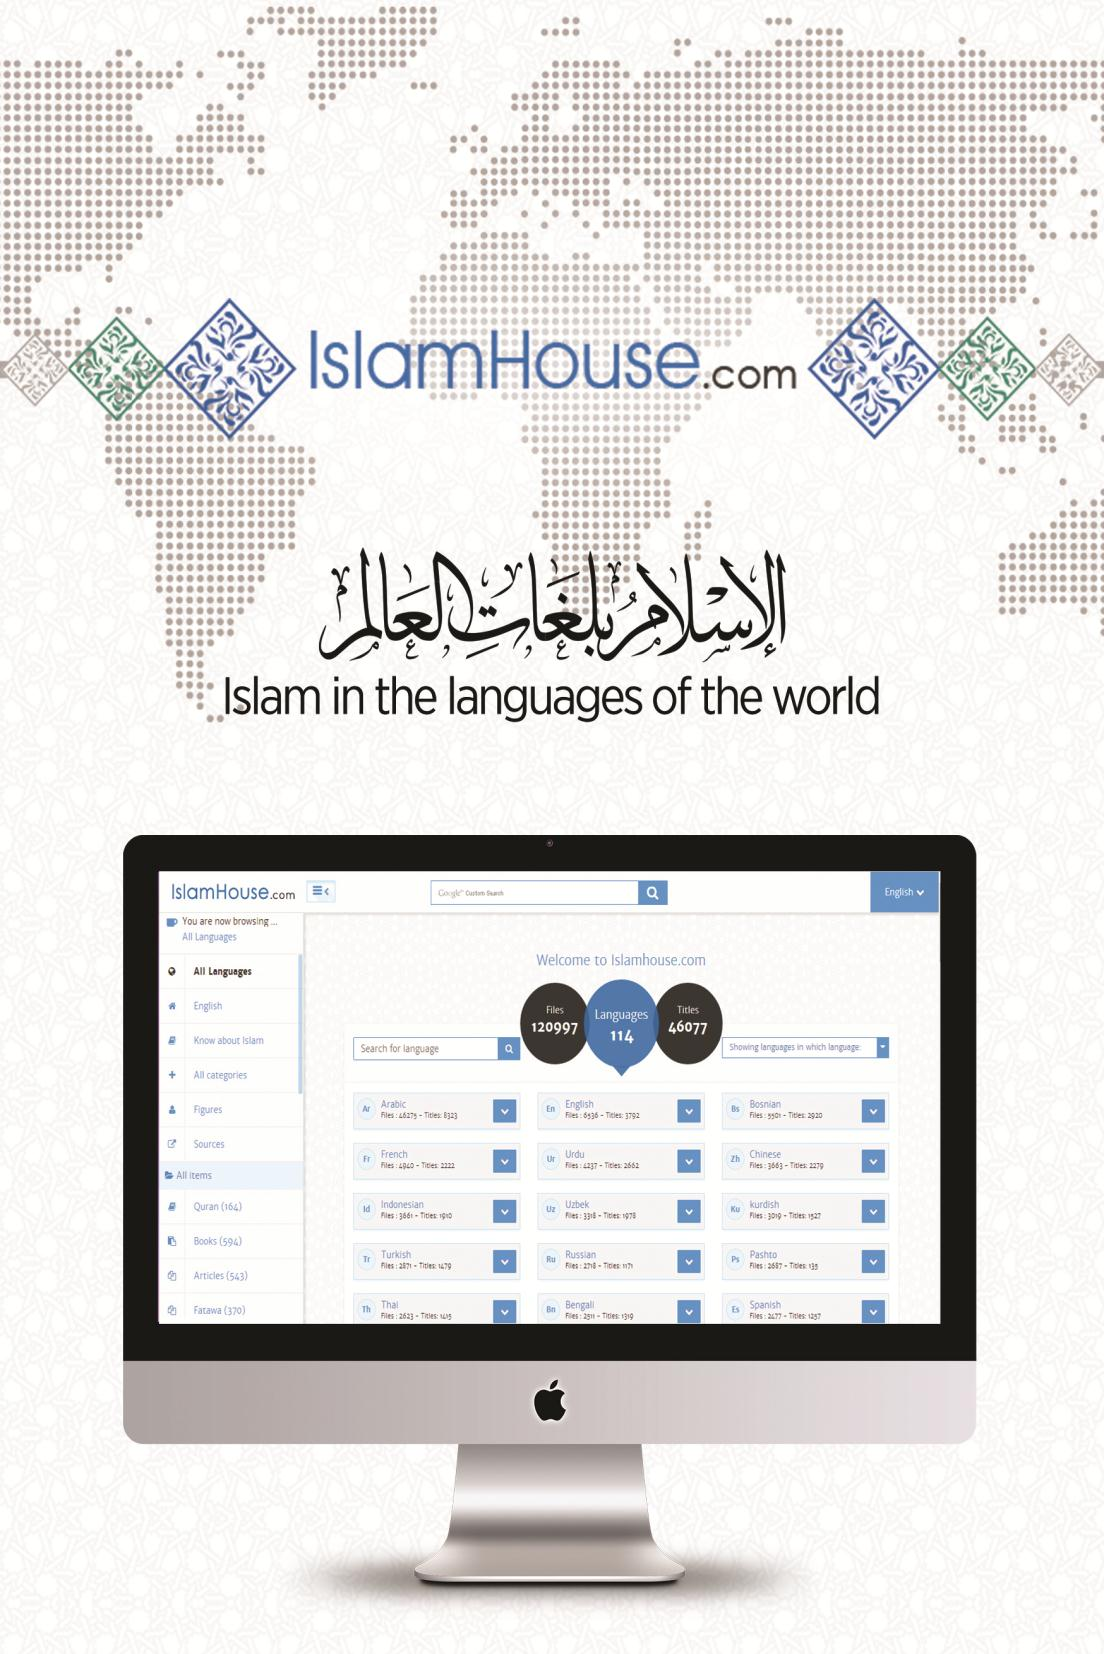Screen dimensions: 1104x1654
Task: Open the Bosnian language link
Action: click(x=765, y=1104)
